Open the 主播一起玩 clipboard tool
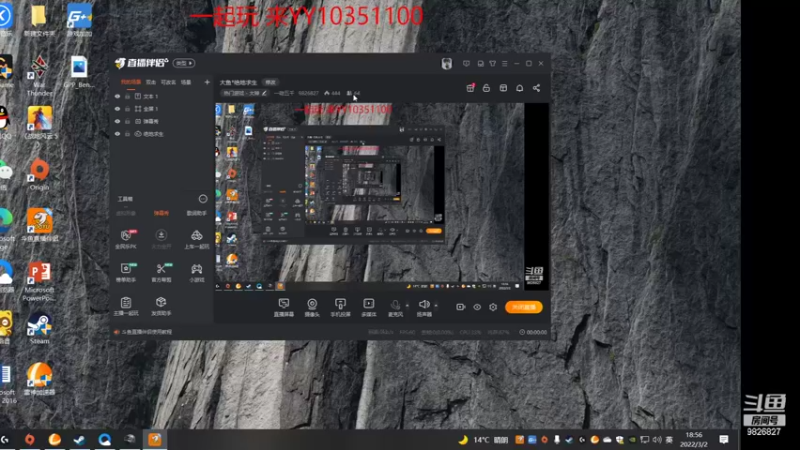The height and width of the screenshot is (450, 800). (126, 306)
